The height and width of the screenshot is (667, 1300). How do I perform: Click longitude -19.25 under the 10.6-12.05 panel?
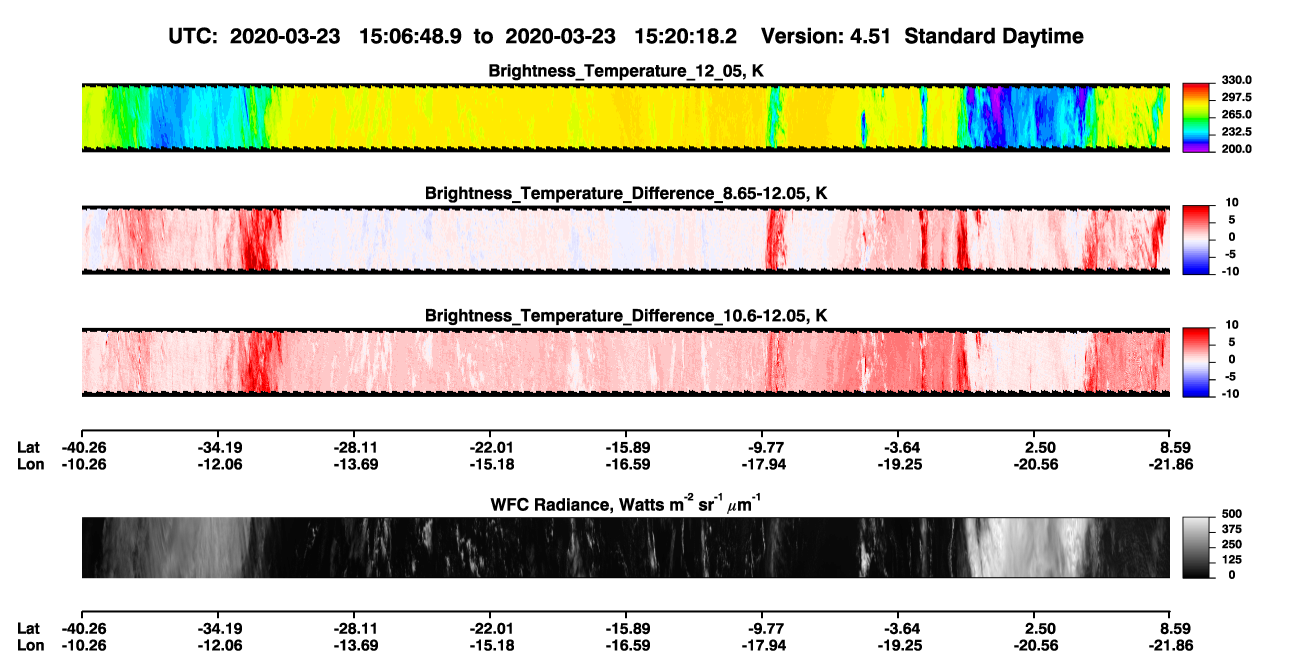[898, 464]
